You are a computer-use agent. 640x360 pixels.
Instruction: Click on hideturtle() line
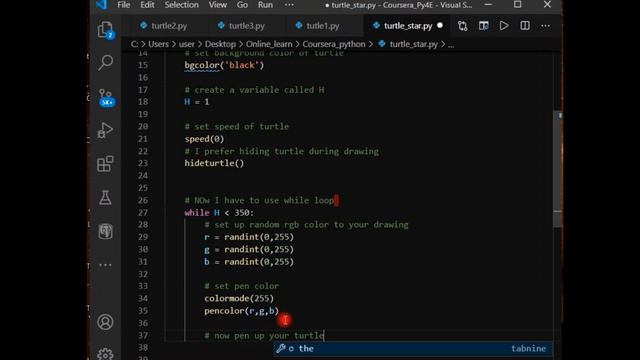(214, 163)
